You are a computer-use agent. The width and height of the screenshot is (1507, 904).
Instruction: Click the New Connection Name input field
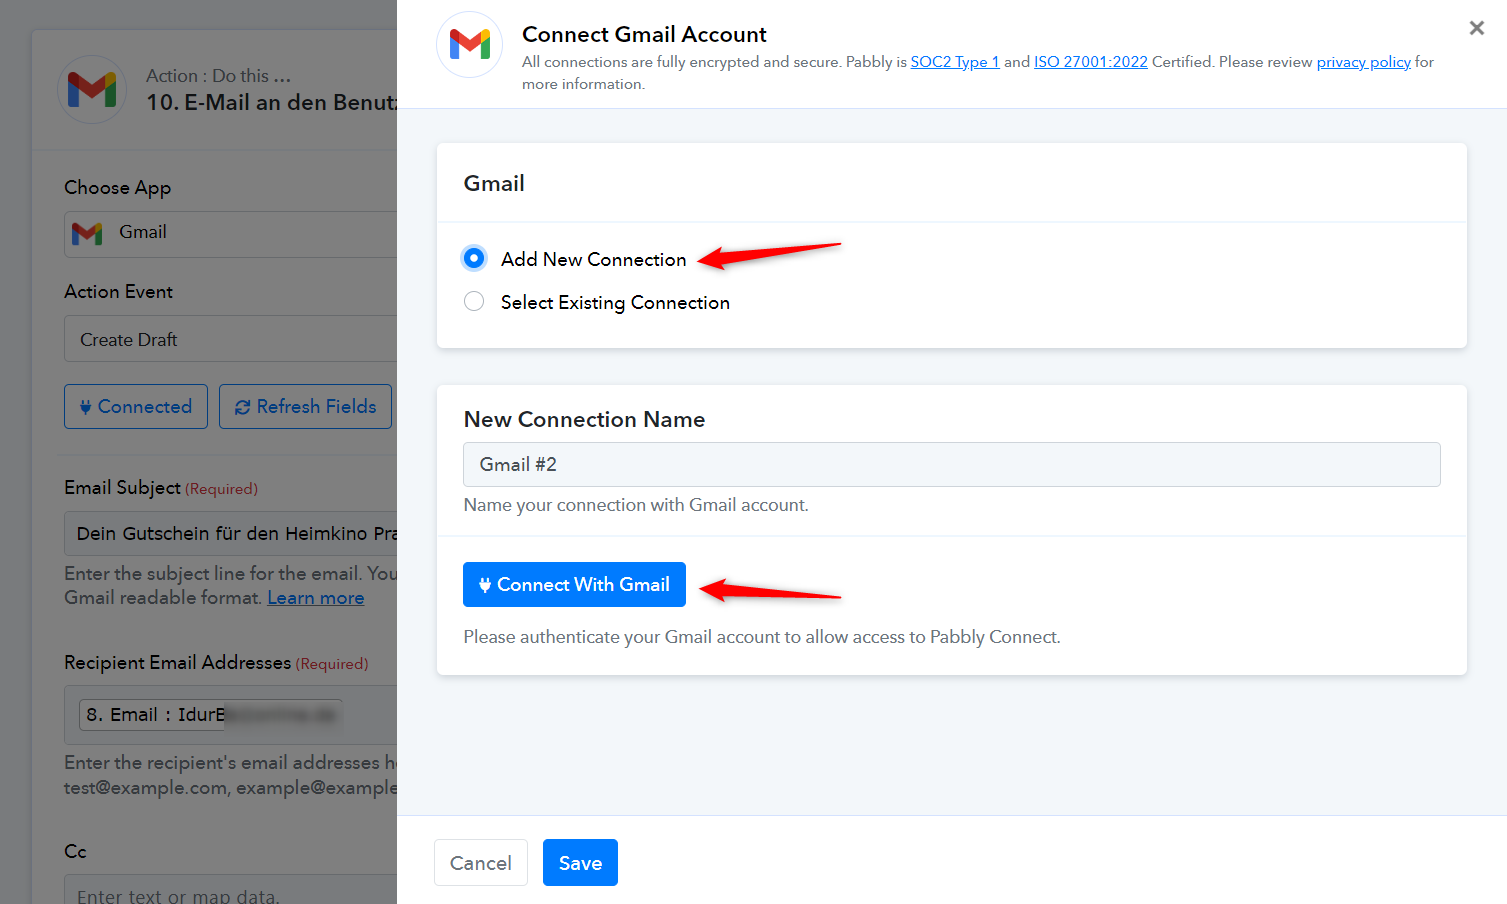(952, 464)
